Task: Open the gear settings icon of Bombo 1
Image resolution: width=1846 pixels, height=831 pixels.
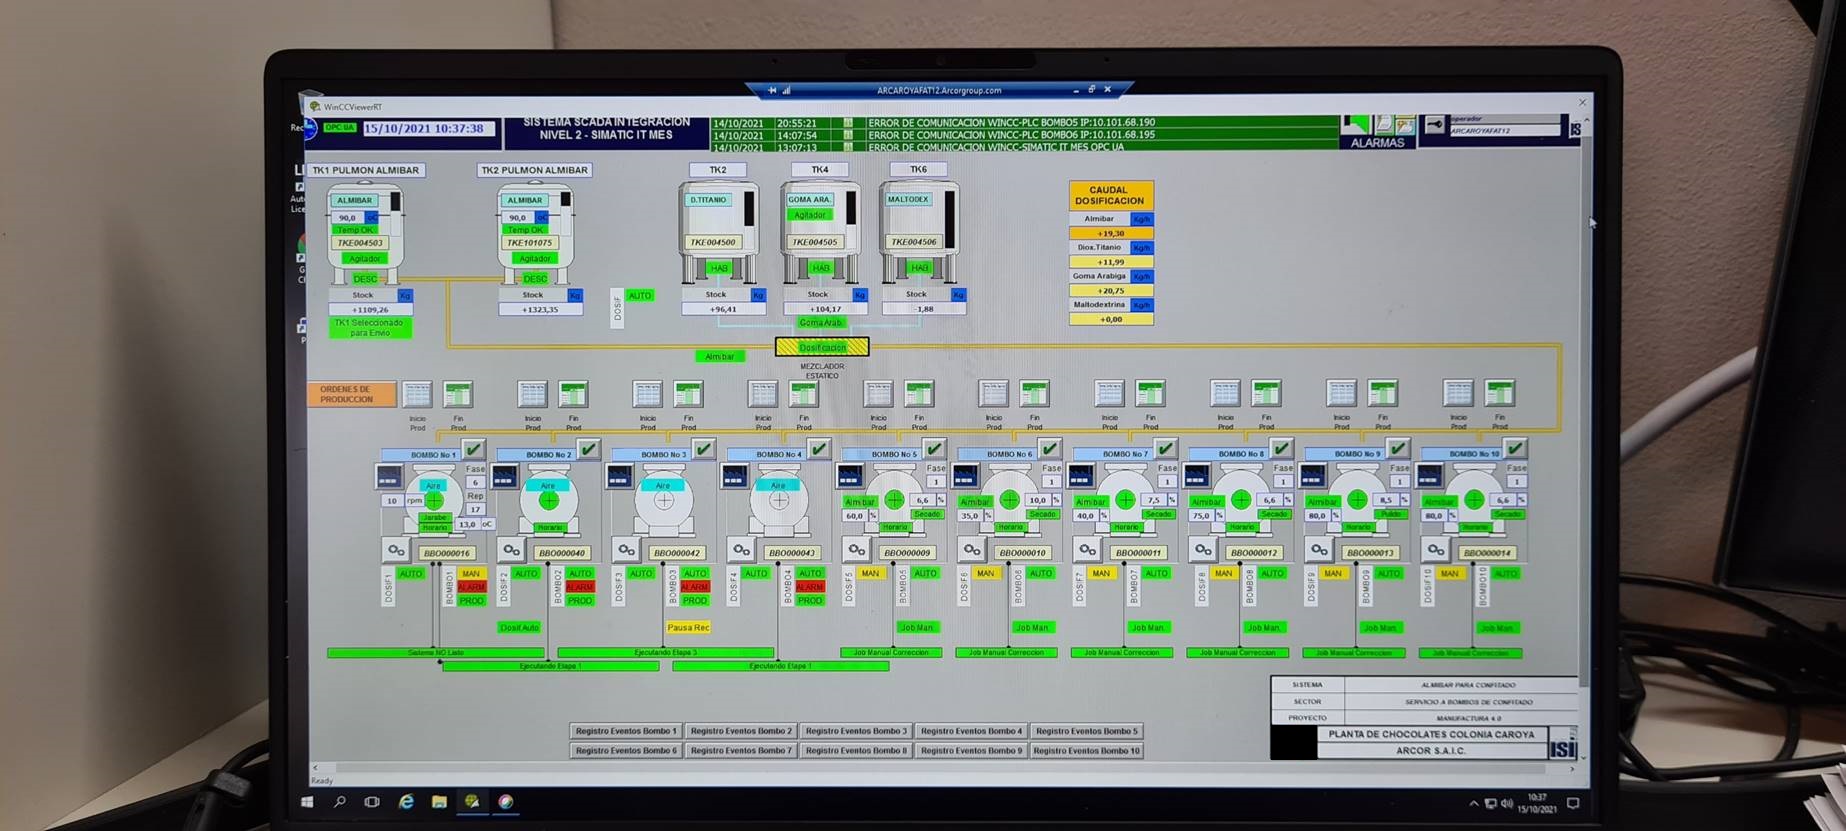Action: 396,550
